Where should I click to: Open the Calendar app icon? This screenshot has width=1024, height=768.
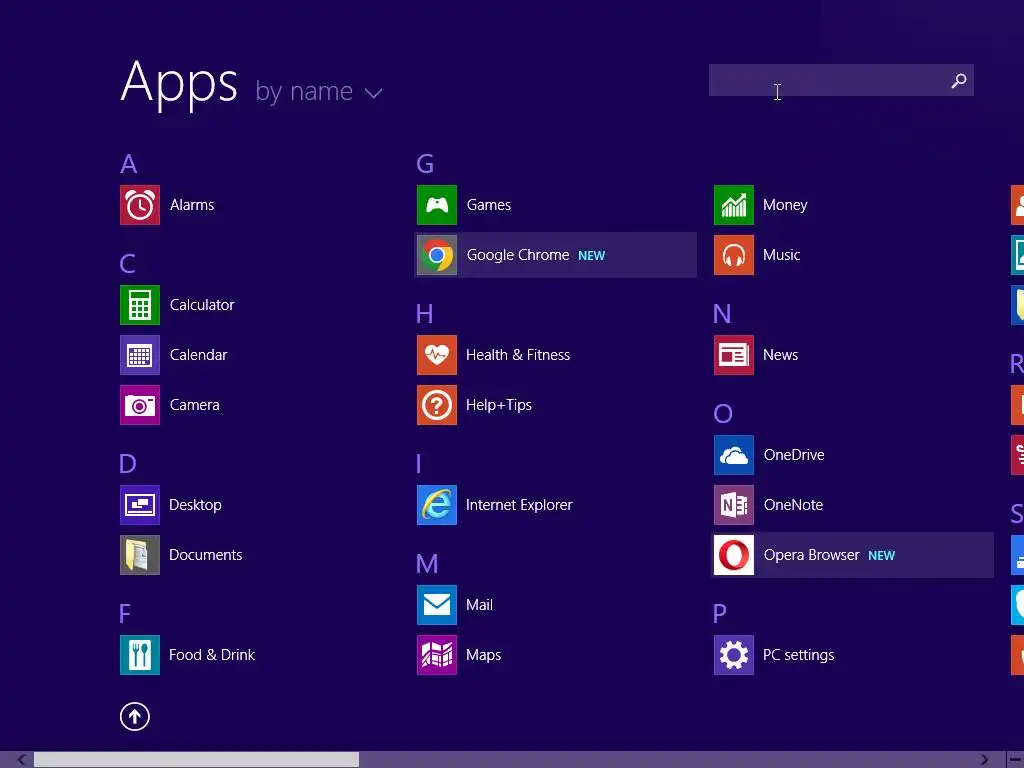coord(140,355)
